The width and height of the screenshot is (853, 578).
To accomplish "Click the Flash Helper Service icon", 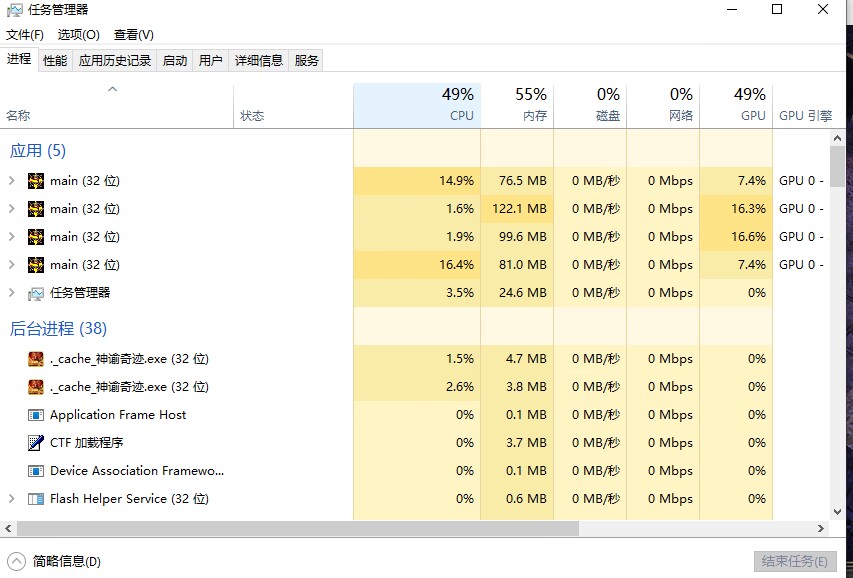I will tap(36, 499).
